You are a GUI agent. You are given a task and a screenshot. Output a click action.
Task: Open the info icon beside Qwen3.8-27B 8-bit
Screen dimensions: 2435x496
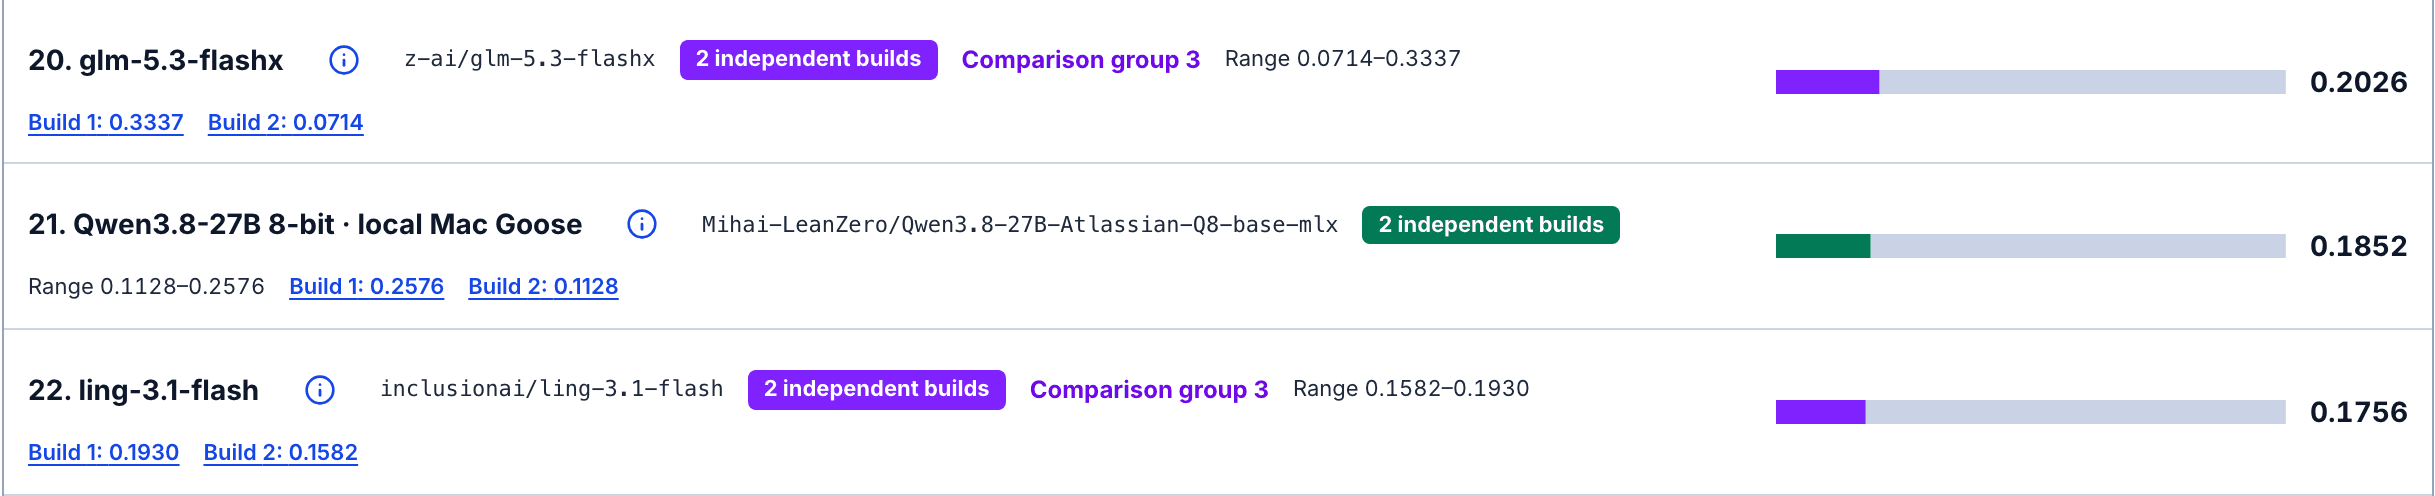(x=642, y=224)
